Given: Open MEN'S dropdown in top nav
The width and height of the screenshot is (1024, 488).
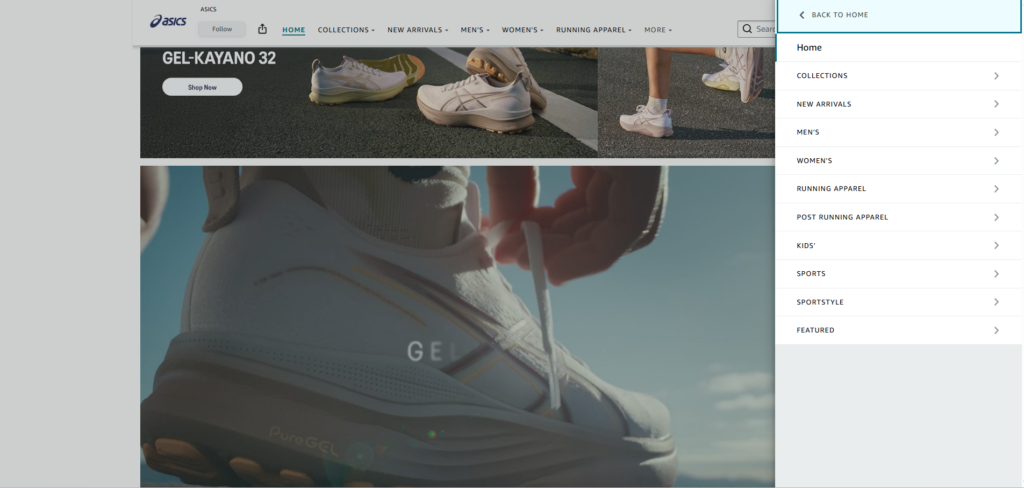Looking at the screenshot, I should [x=475, y=29].
